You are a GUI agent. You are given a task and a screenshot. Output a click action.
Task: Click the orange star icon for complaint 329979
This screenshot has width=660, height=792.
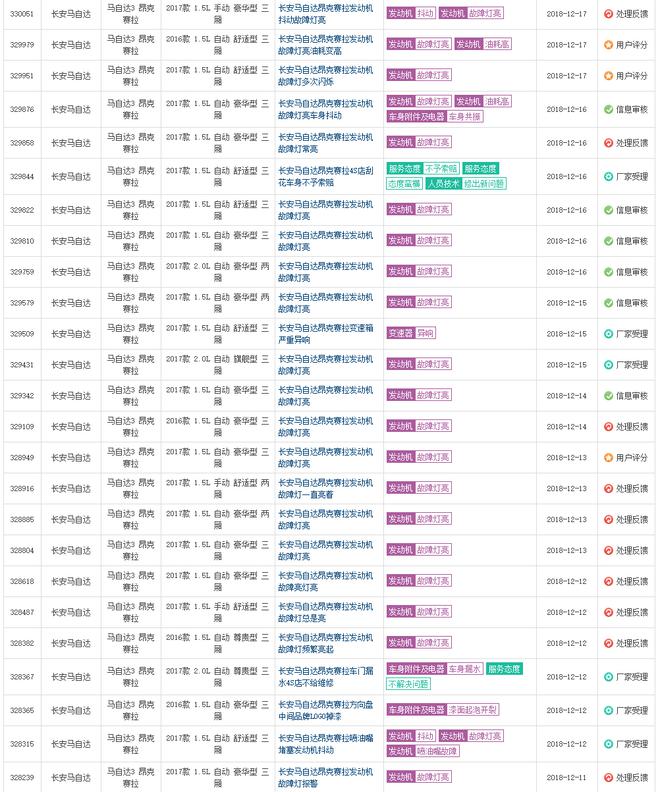pyautogui.click(x=608, y=45)
